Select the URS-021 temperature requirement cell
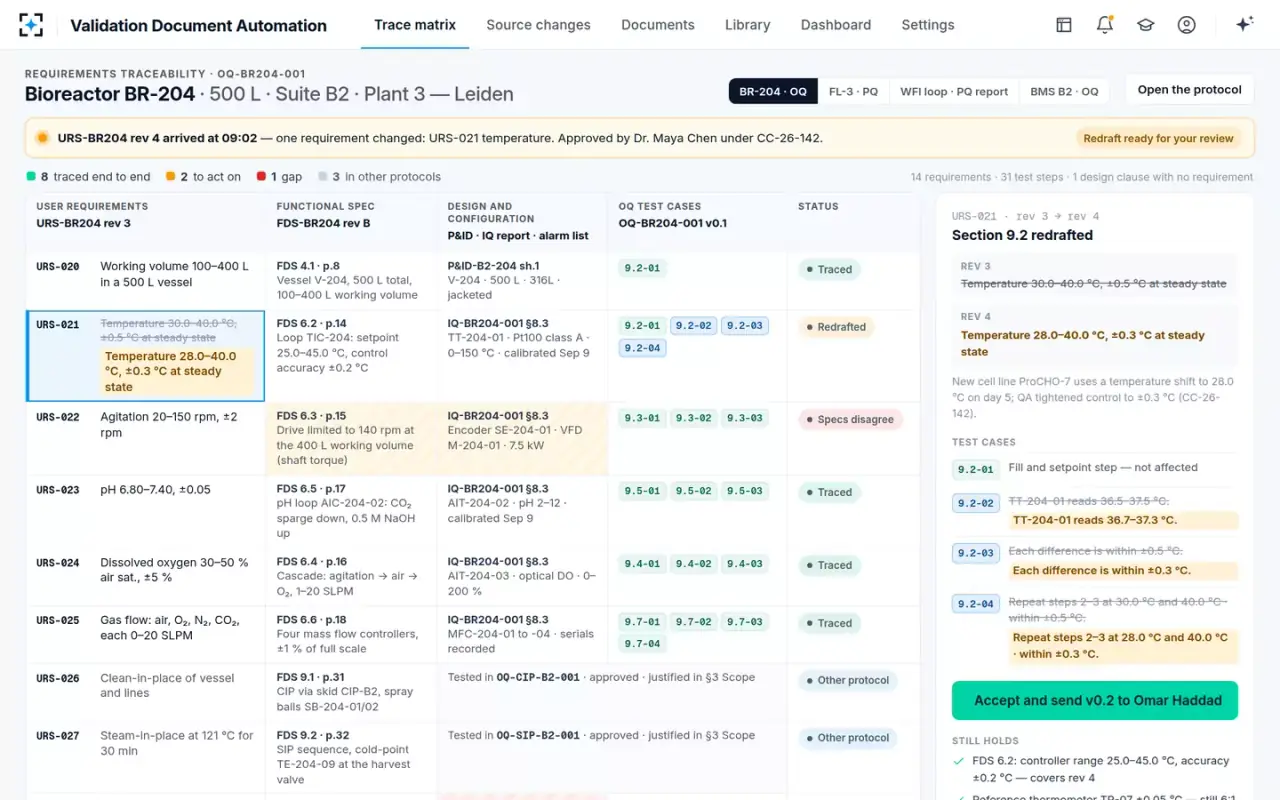 click(145, 356)
